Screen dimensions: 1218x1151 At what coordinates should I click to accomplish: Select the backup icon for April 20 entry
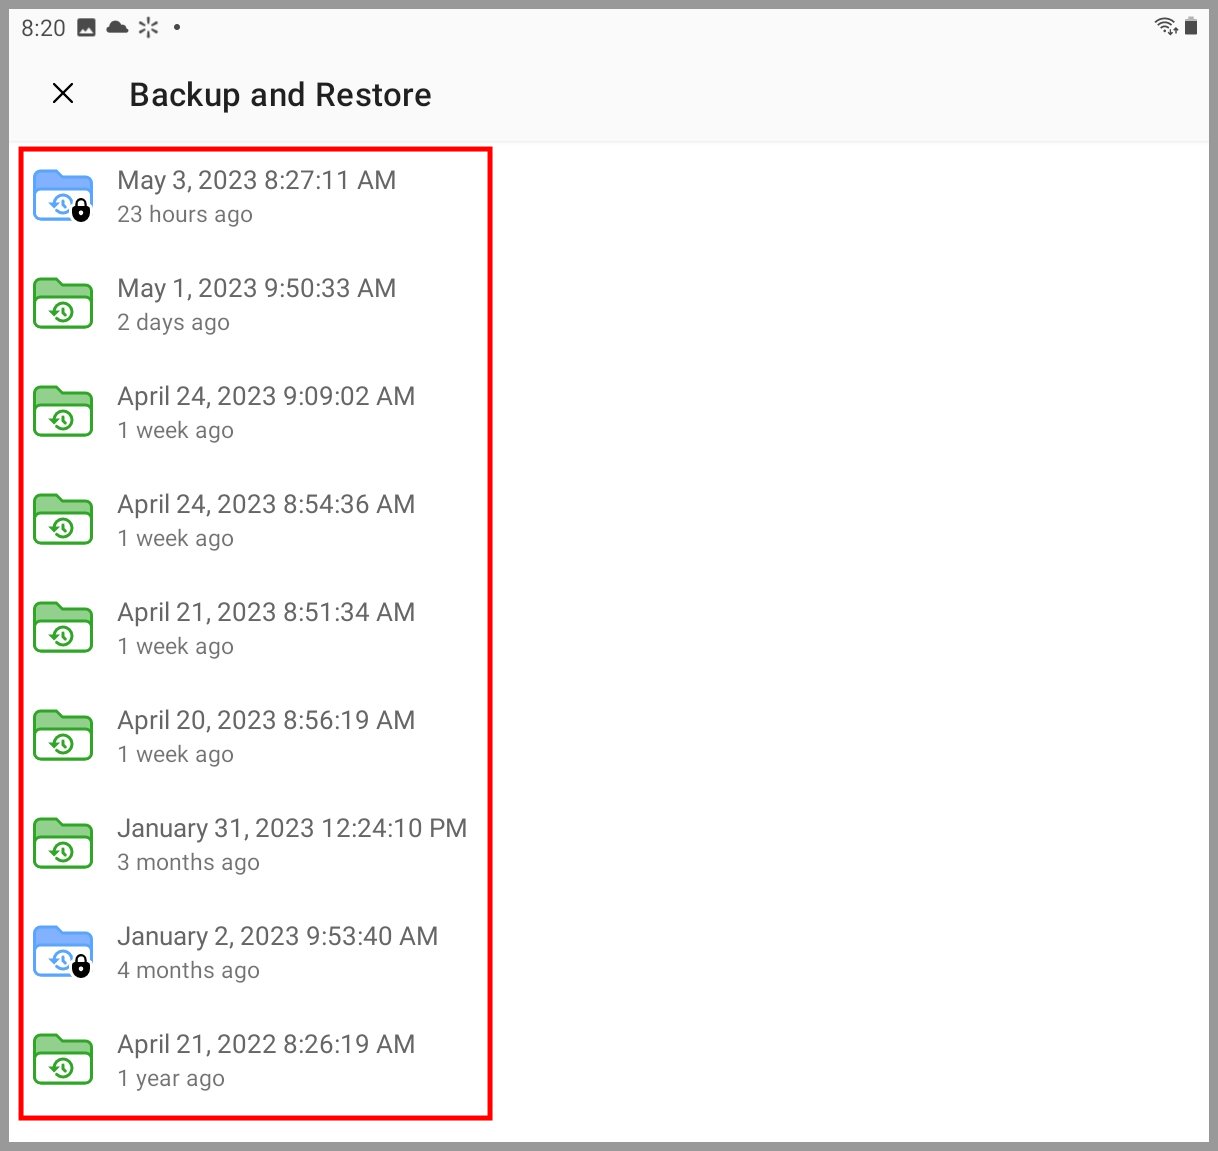click(x=63, y=736)
